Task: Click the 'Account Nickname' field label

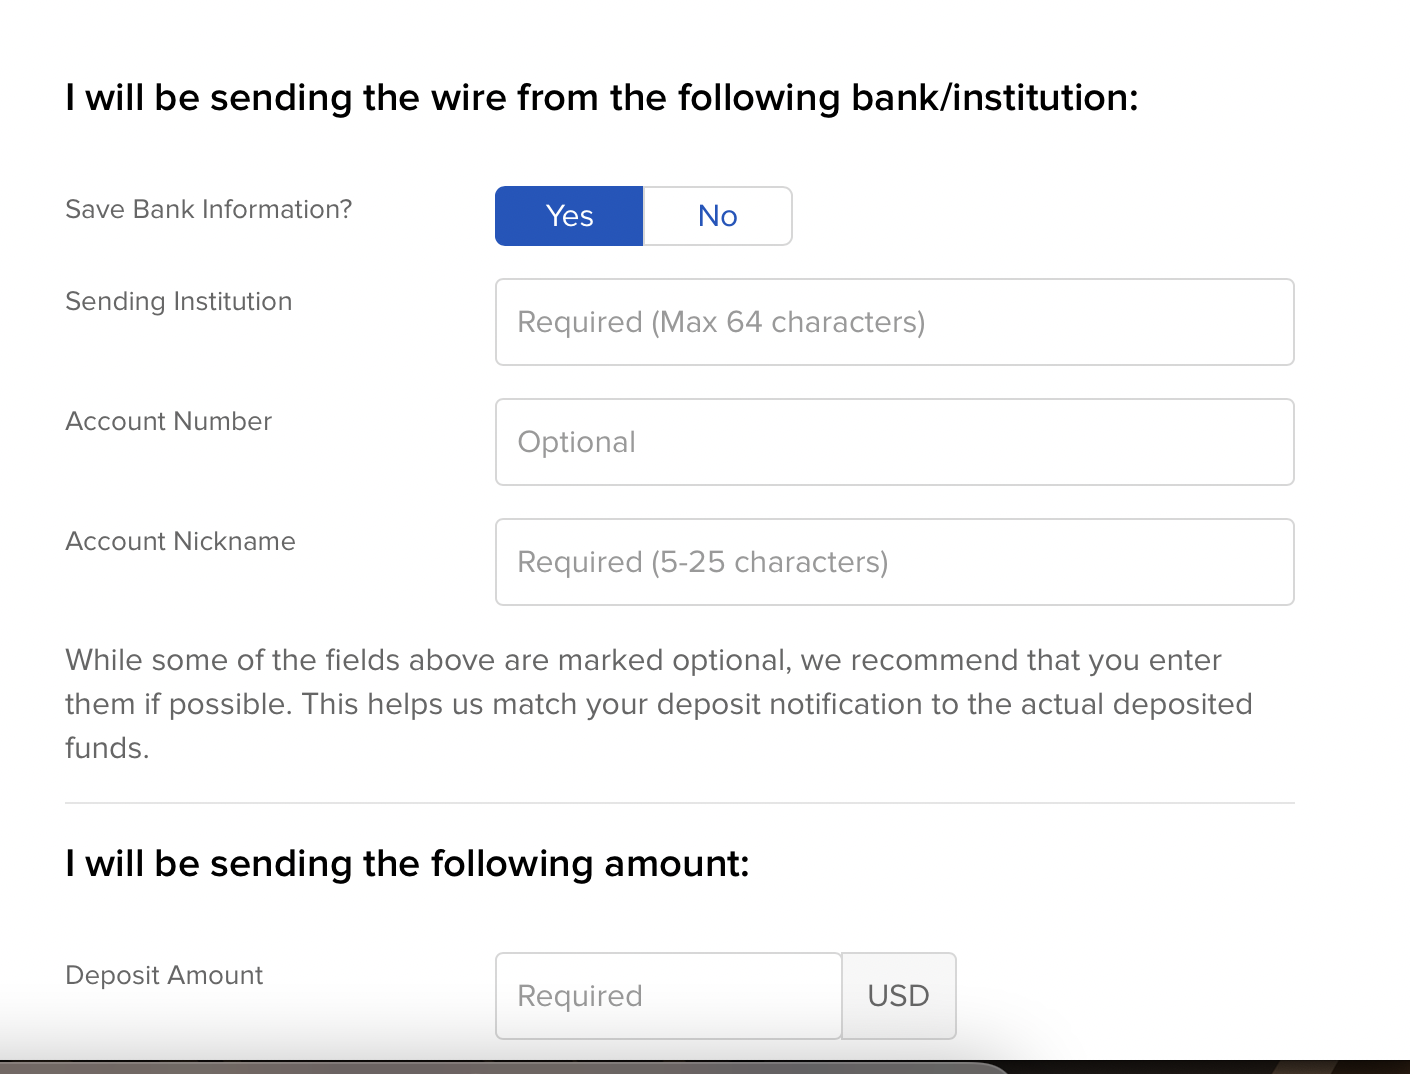Action: (181, 541)
